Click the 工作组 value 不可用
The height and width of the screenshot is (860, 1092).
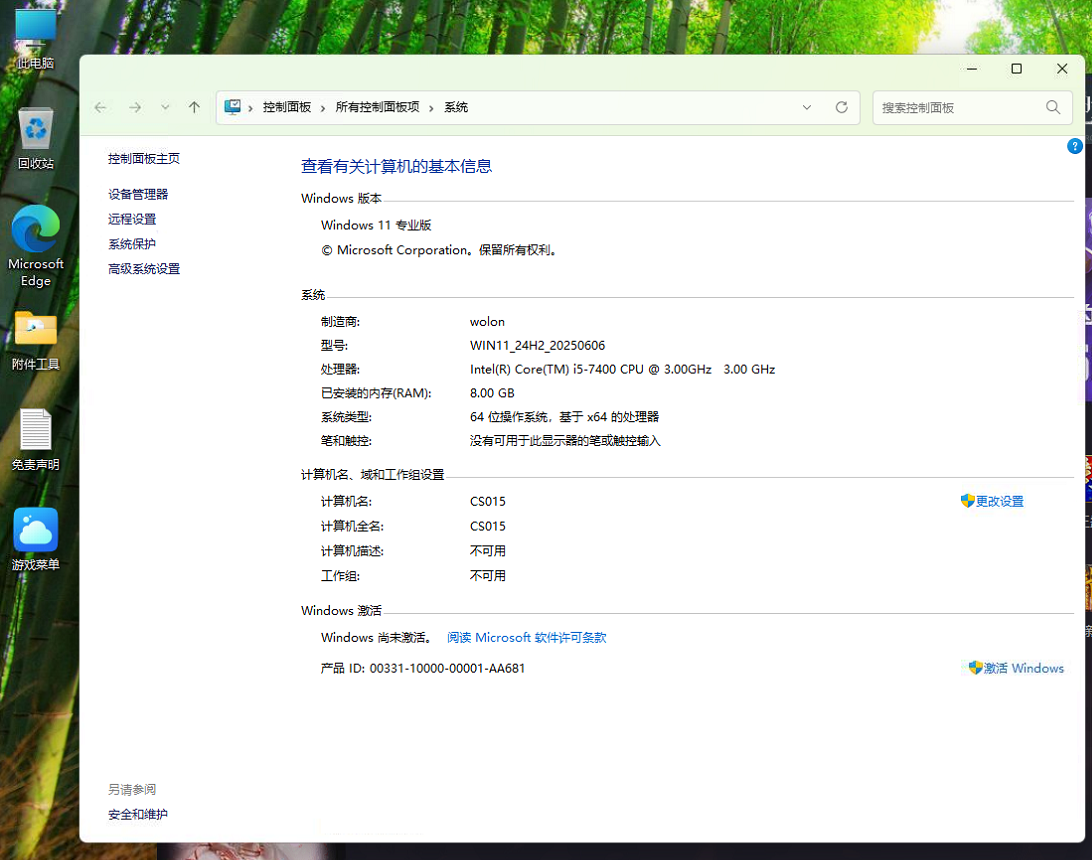click(488, 576)
